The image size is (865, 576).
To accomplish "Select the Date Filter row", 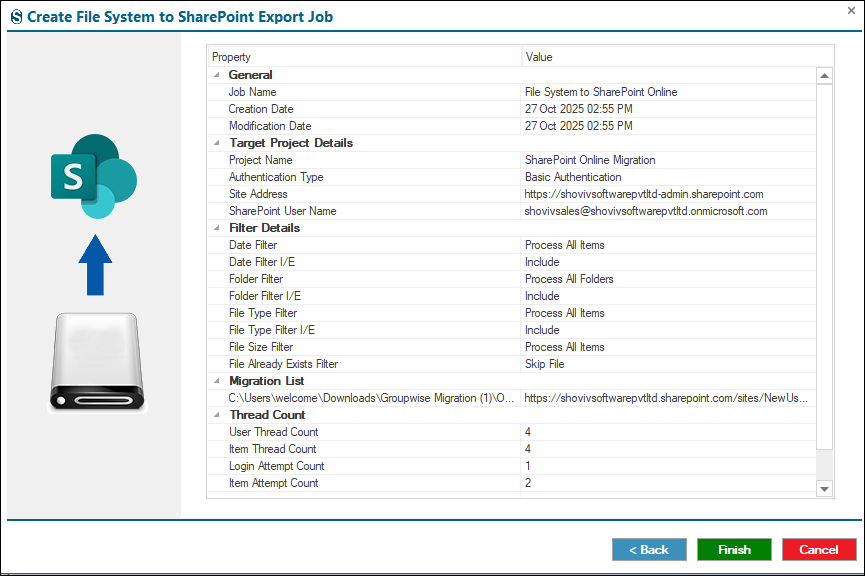I will (512, 245).
